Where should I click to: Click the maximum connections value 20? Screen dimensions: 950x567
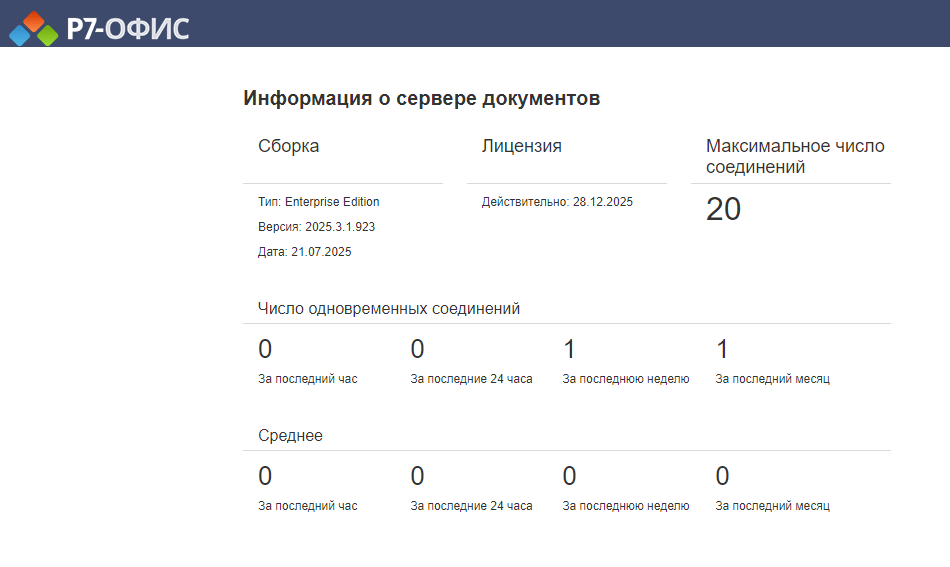(723, 210)
